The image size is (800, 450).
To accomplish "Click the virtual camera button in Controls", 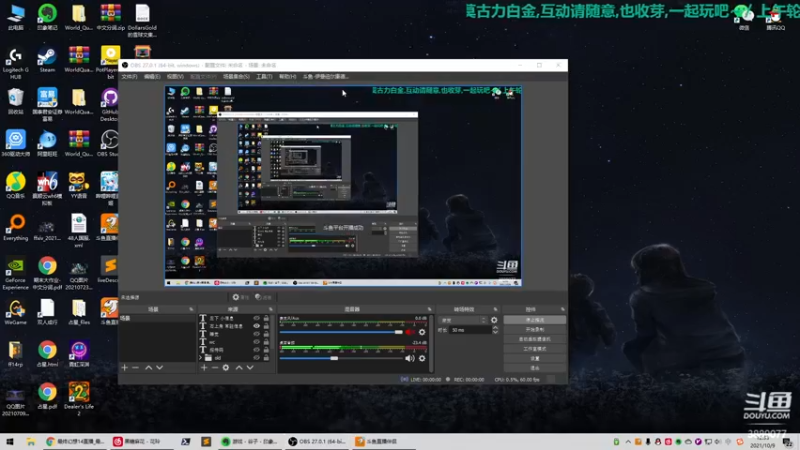I will click(x=535, y=339).
